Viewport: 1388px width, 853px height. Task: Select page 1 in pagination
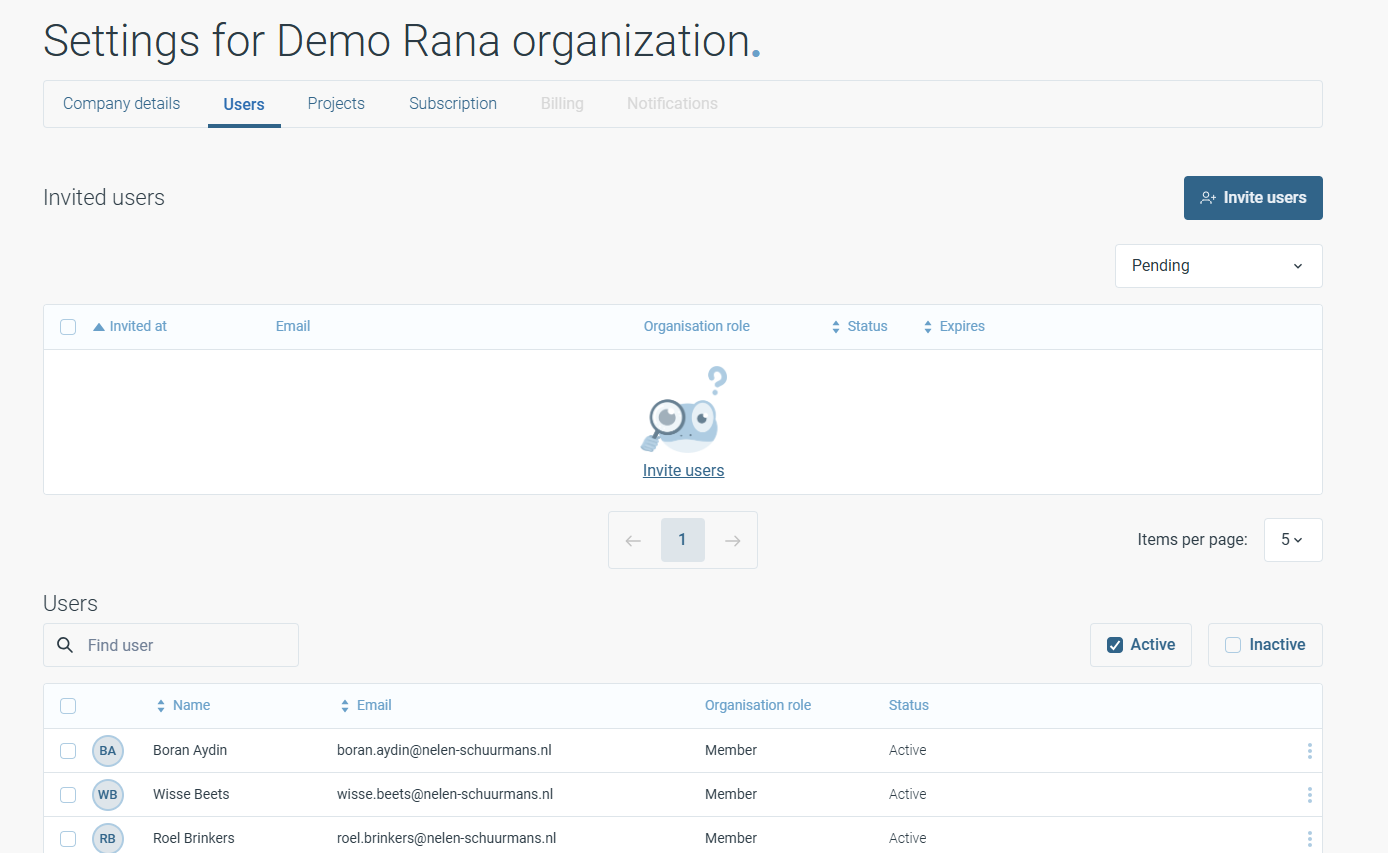[x=683, y=540]
